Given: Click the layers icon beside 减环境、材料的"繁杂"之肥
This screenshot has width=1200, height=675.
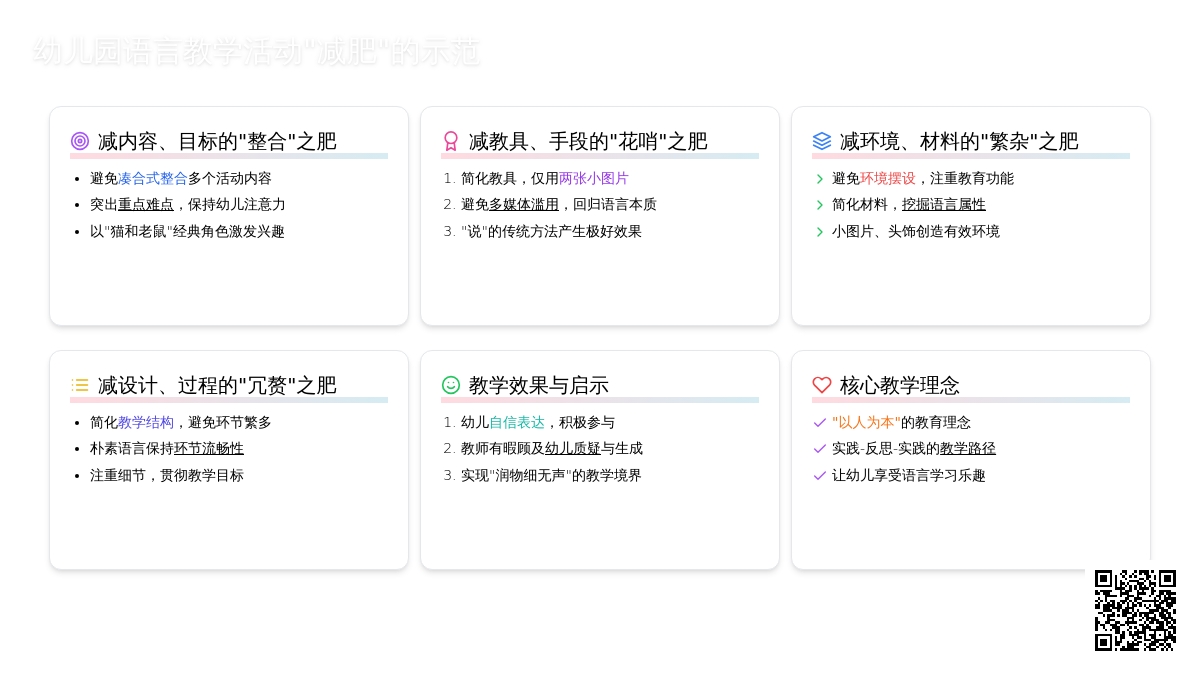Looking at the screenshot, I should click(x=822, y=141).
